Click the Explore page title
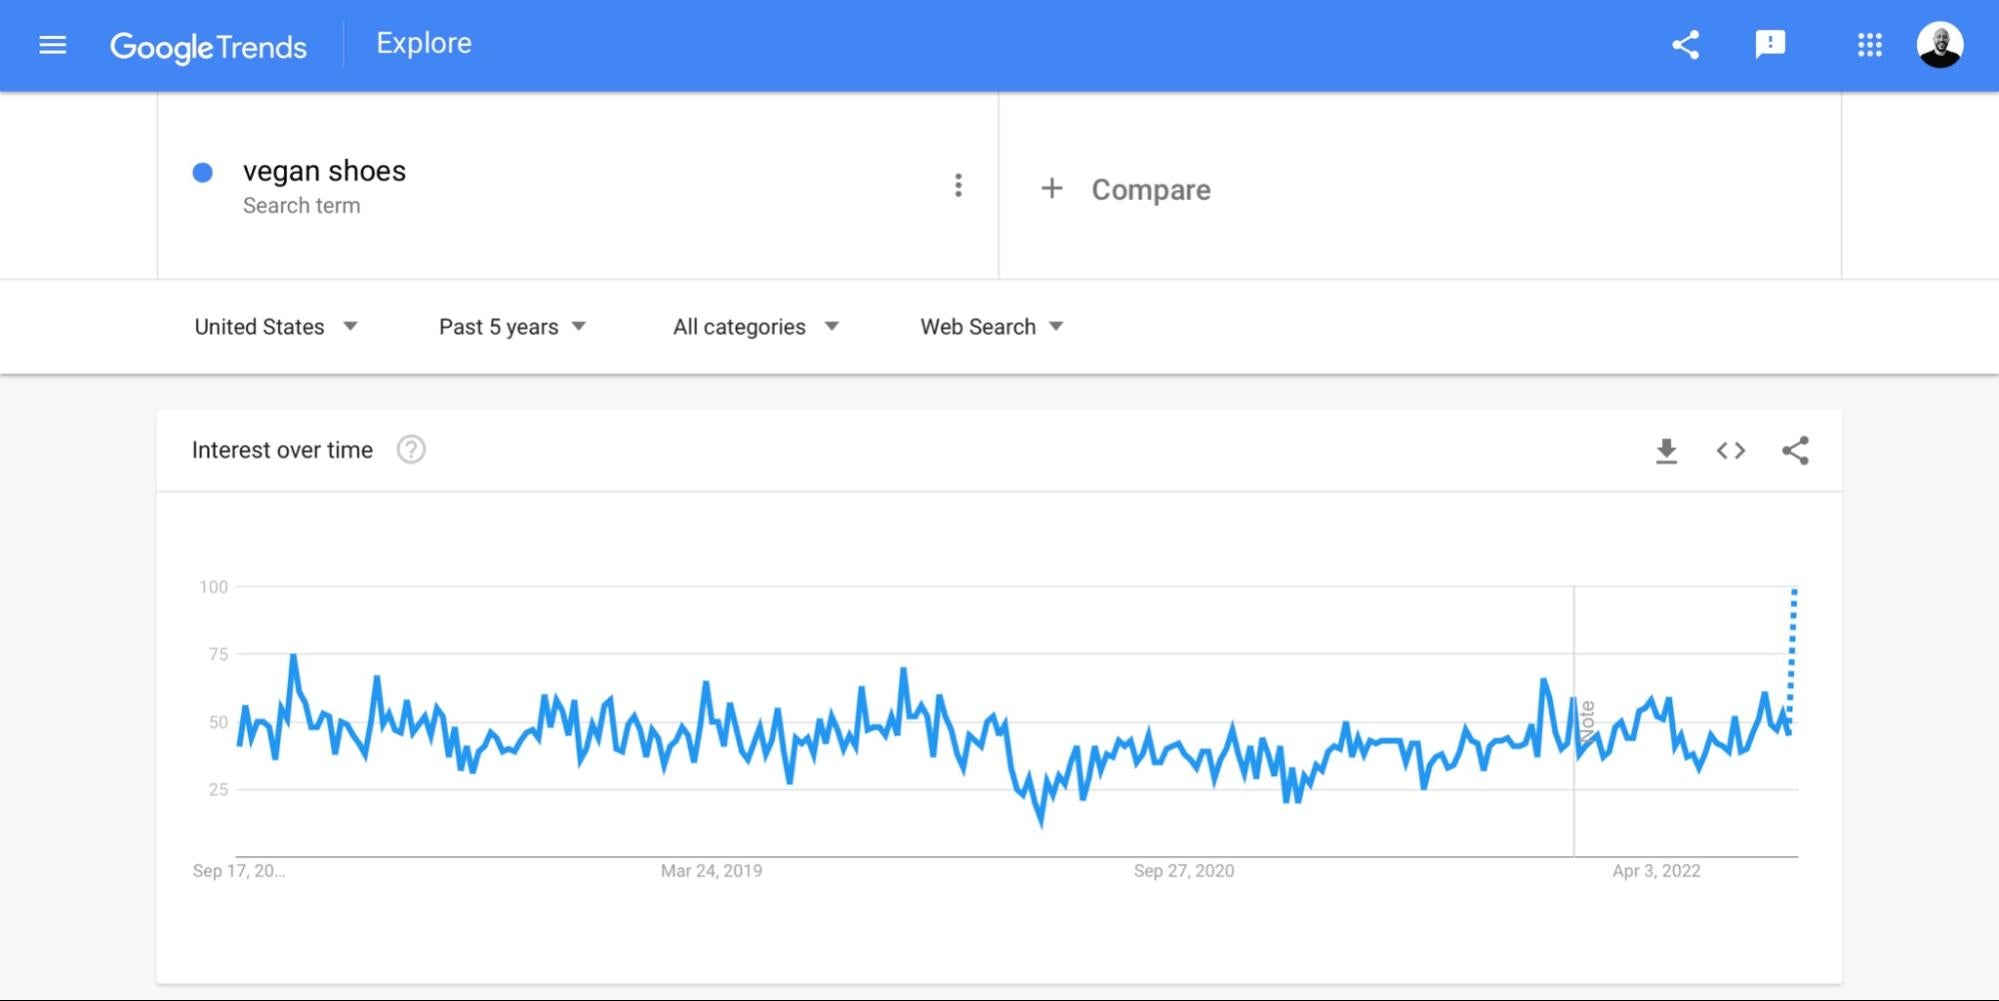 tap(424, 44)
